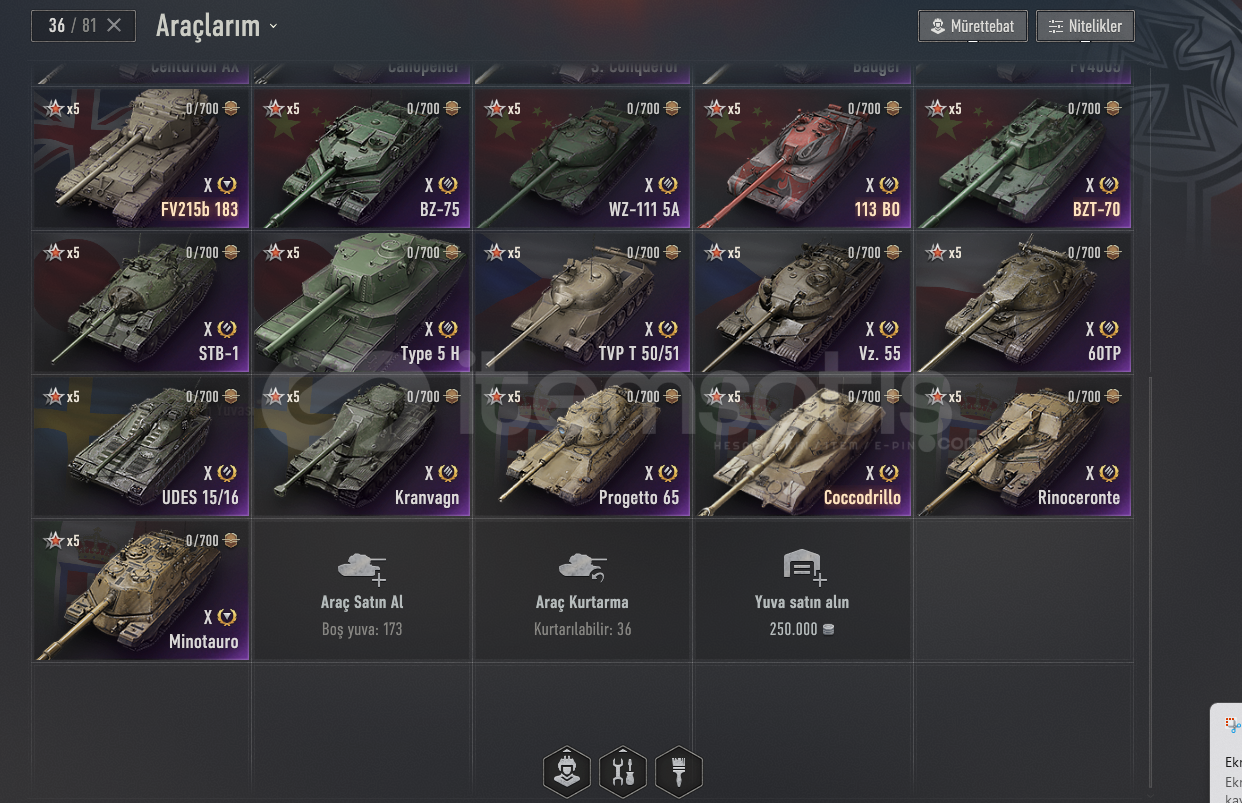The image size is (1242, 803).
Task: Select the 113 BO red tank
Action: tap(803, 158)
